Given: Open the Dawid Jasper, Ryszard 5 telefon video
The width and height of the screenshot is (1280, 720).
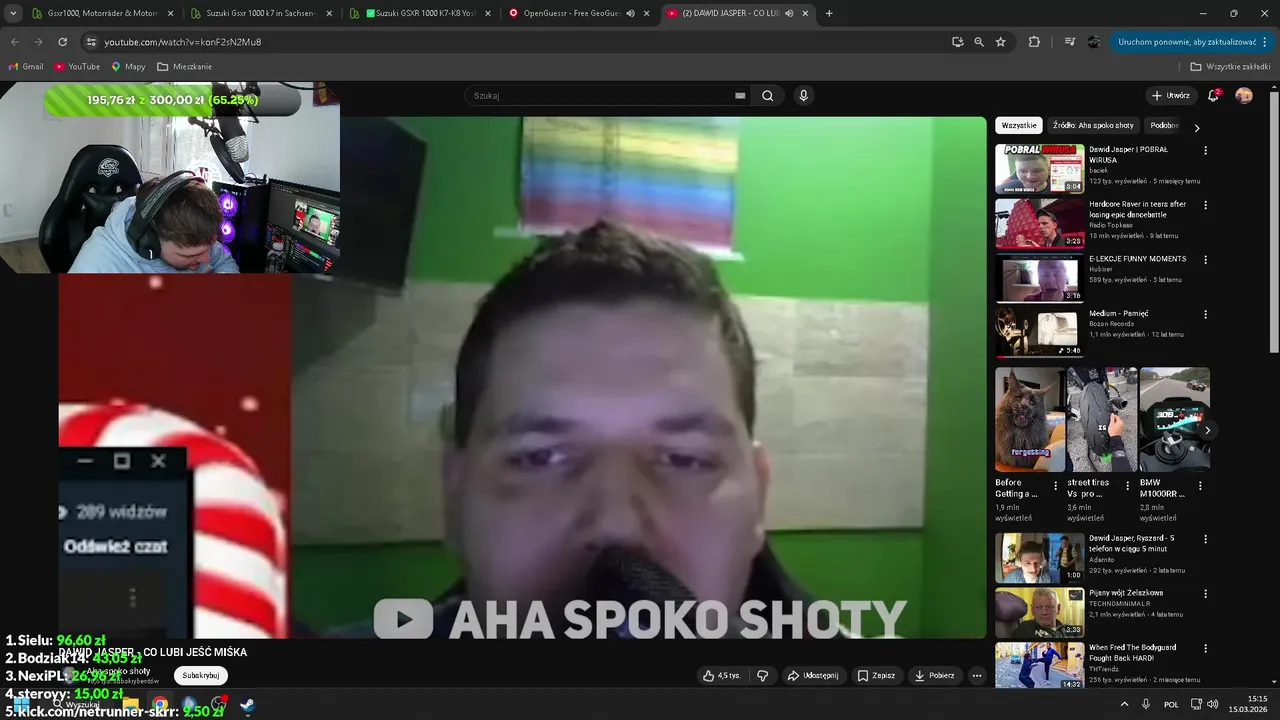Looking at the screenshot, I should pyautogui.click(x=1039, y=558).
